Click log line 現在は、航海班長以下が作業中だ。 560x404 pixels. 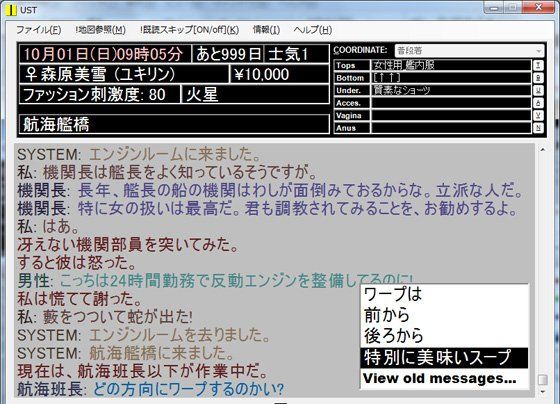coord(143,371)
